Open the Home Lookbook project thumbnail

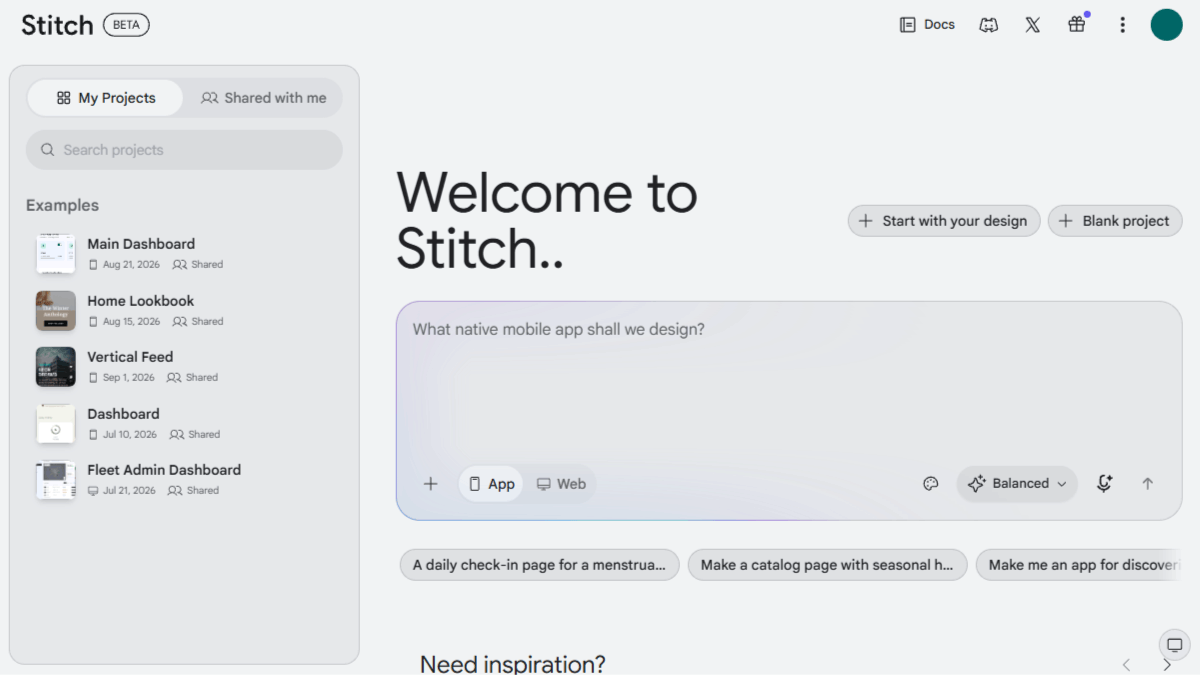(x=56, y=311)
